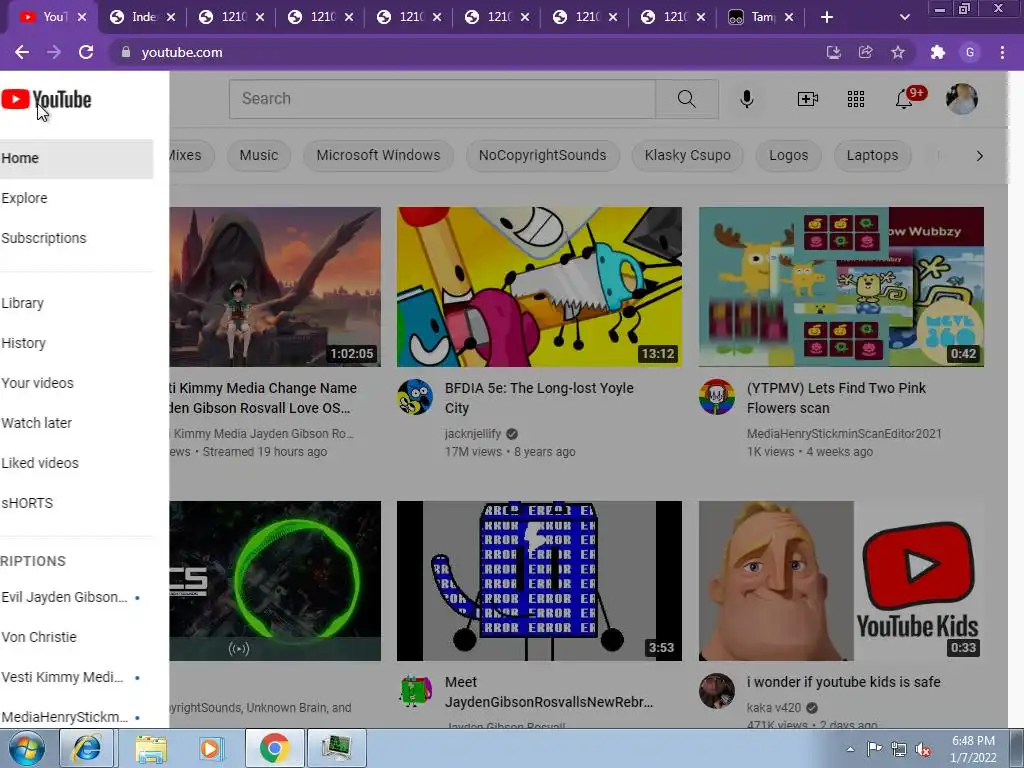Click the Chrome taskbar icon

(x=274, y=748)
